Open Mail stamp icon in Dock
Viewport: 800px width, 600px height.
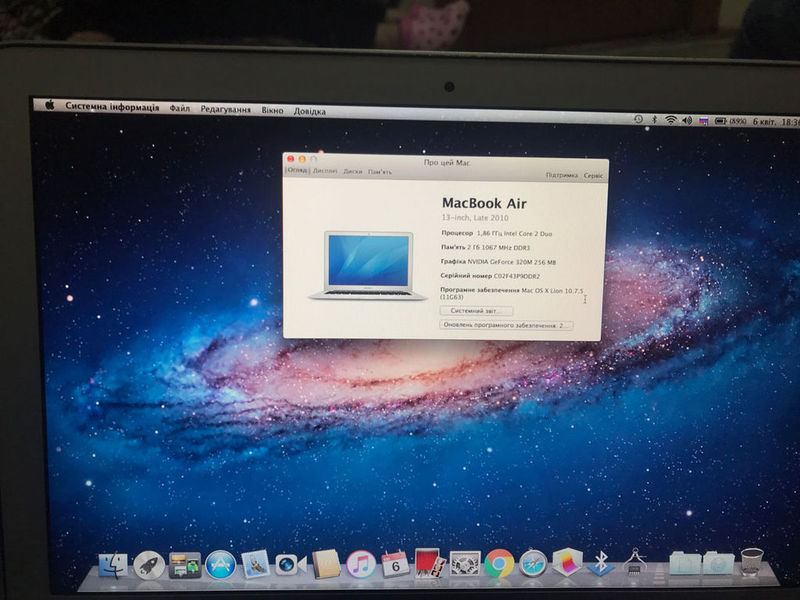click(255, 564)
